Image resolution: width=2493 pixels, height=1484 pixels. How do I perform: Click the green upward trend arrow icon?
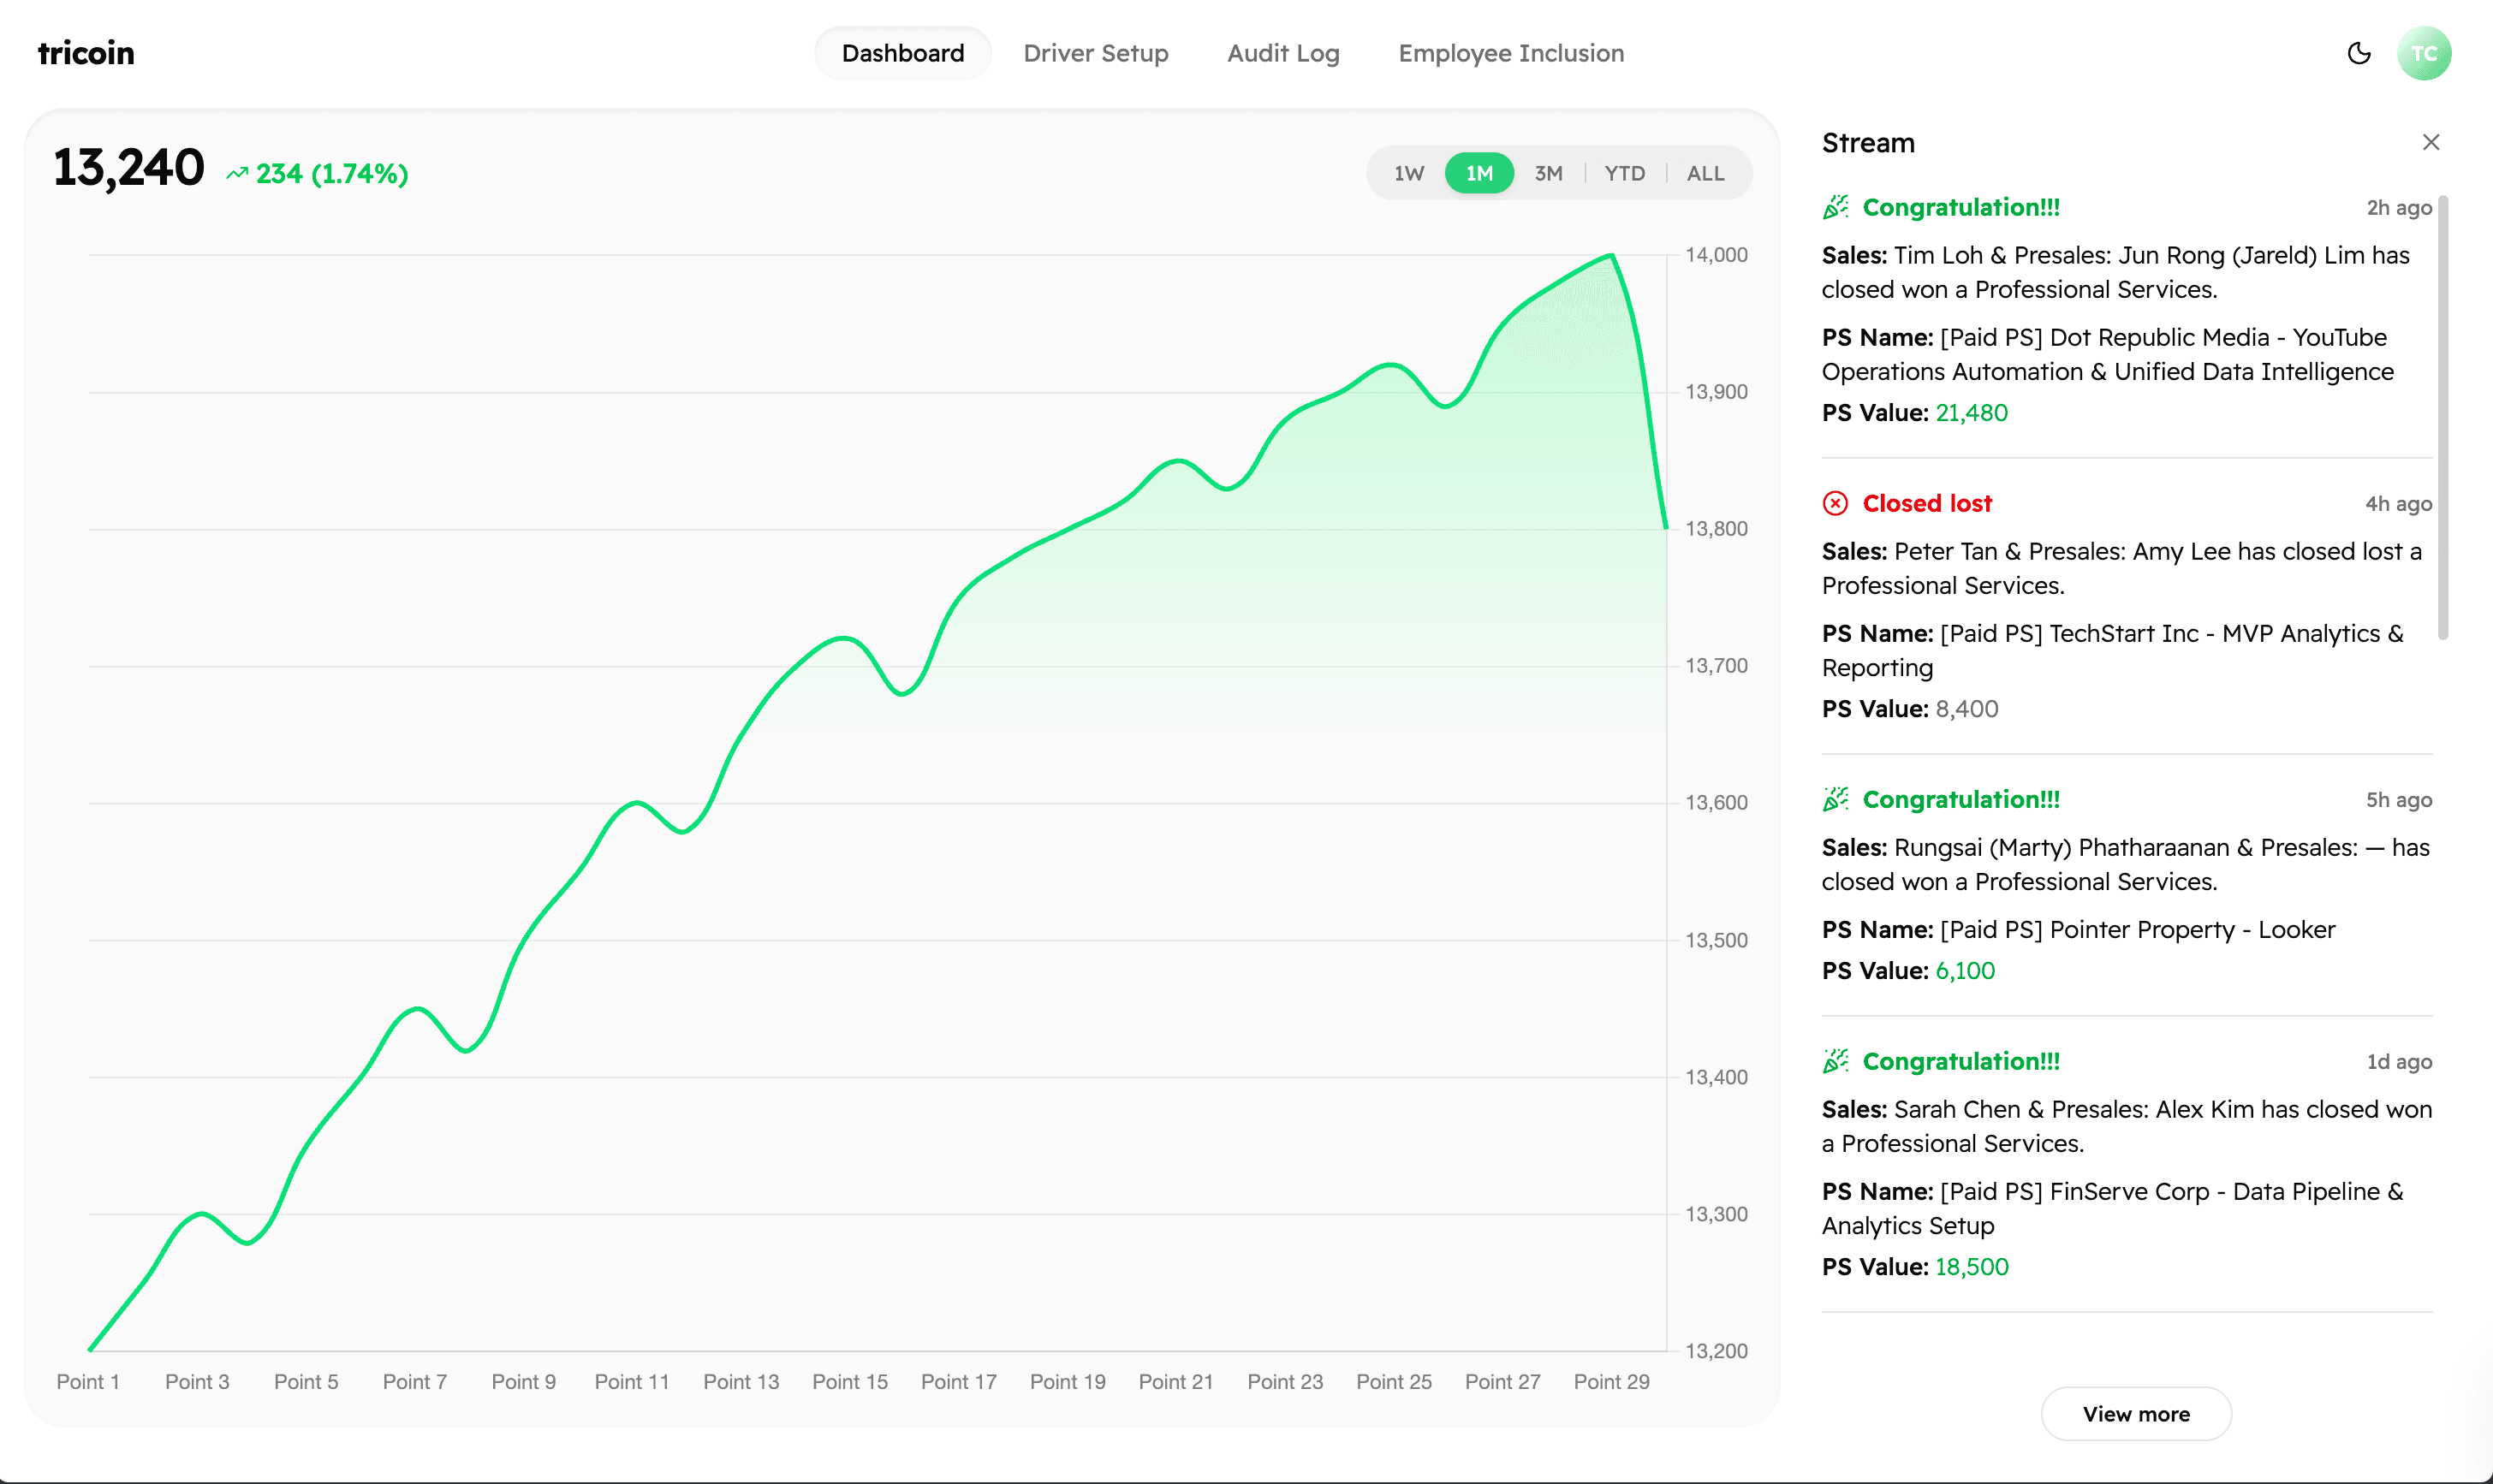[x=237, y=174]
